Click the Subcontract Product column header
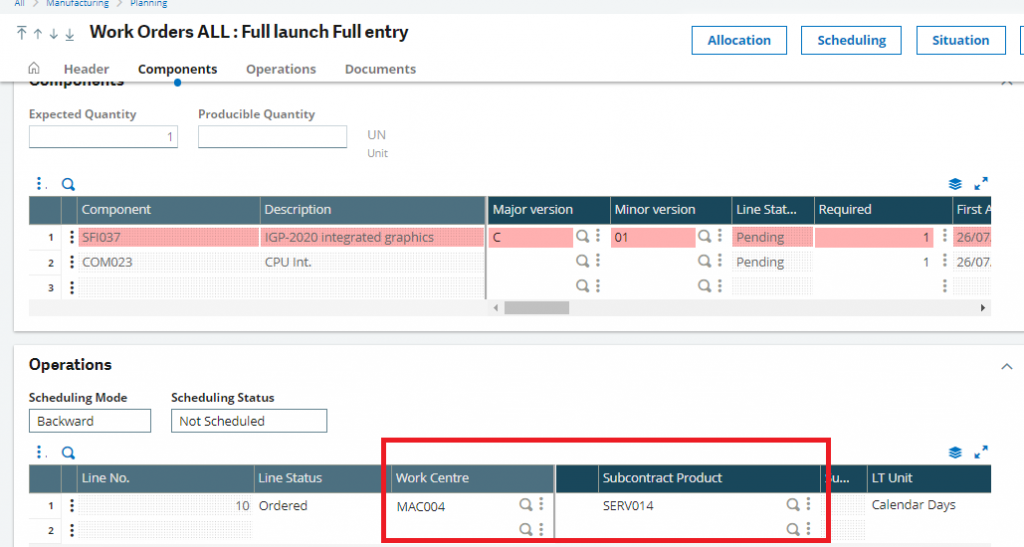The width and height of the screenshot is (1024, 547). click(709, 478)
